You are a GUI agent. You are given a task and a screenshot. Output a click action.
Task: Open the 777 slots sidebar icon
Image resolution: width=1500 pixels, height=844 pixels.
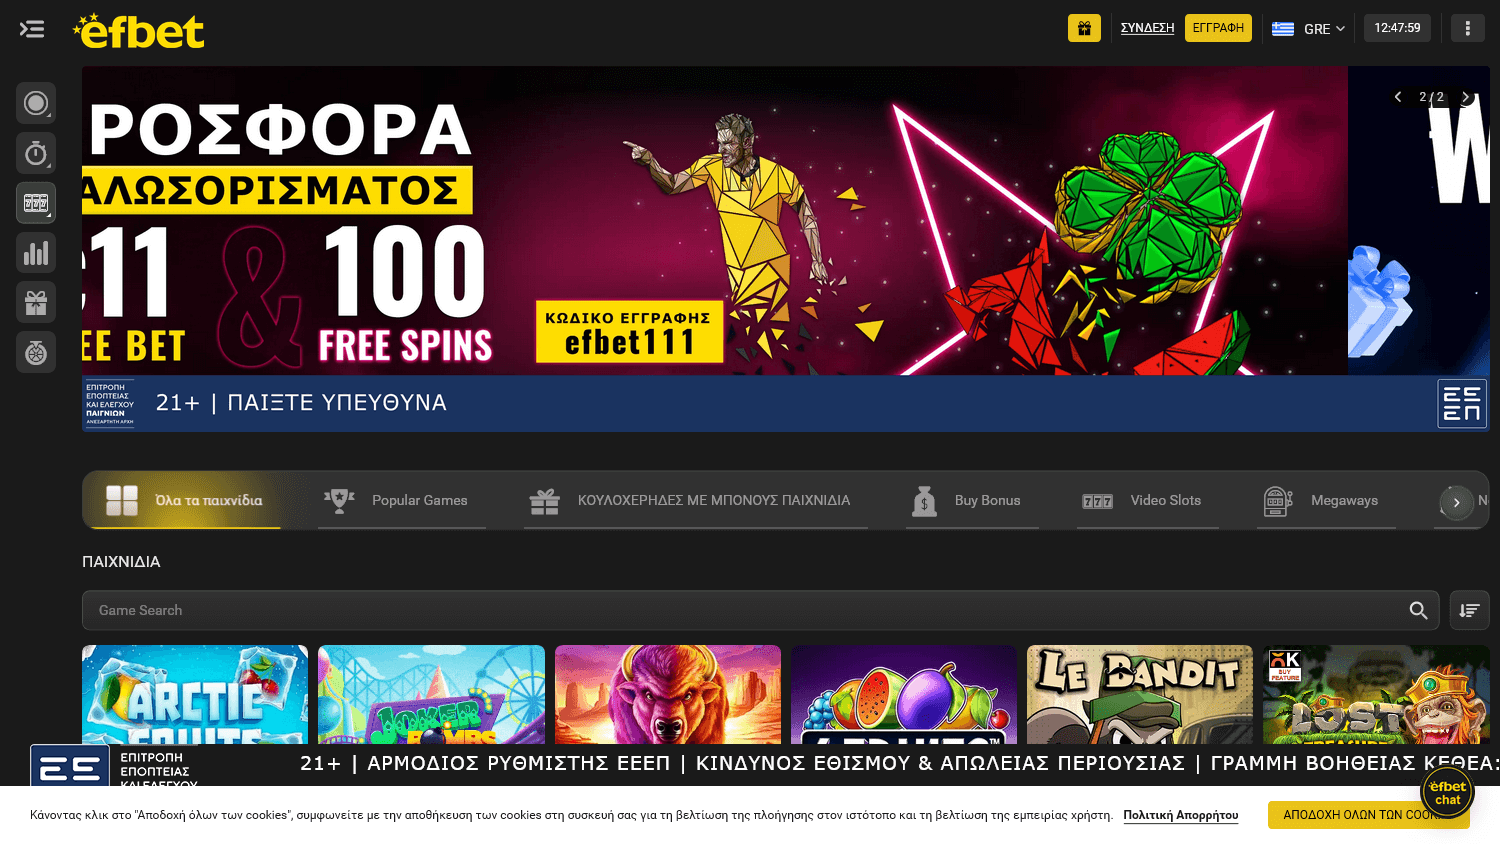pos(36,203)
